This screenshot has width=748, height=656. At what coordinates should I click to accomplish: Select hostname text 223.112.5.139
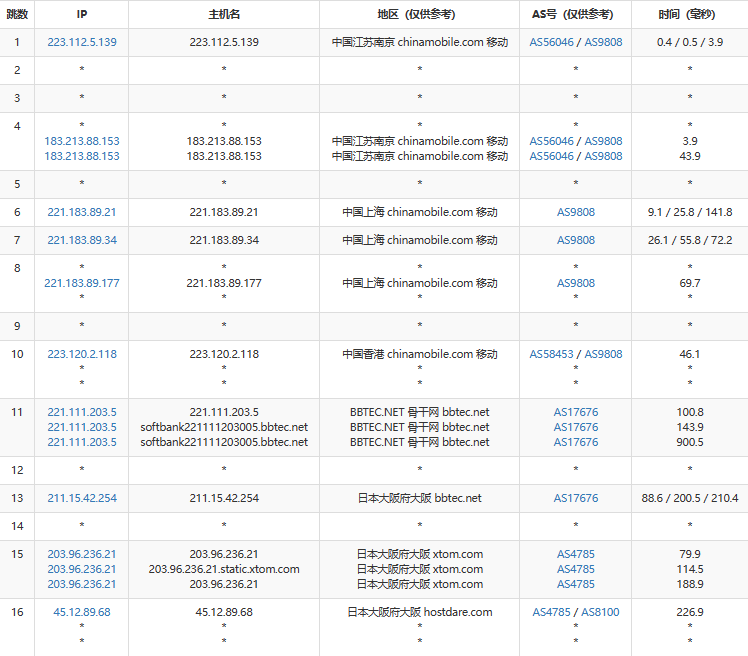pos(224,42)
